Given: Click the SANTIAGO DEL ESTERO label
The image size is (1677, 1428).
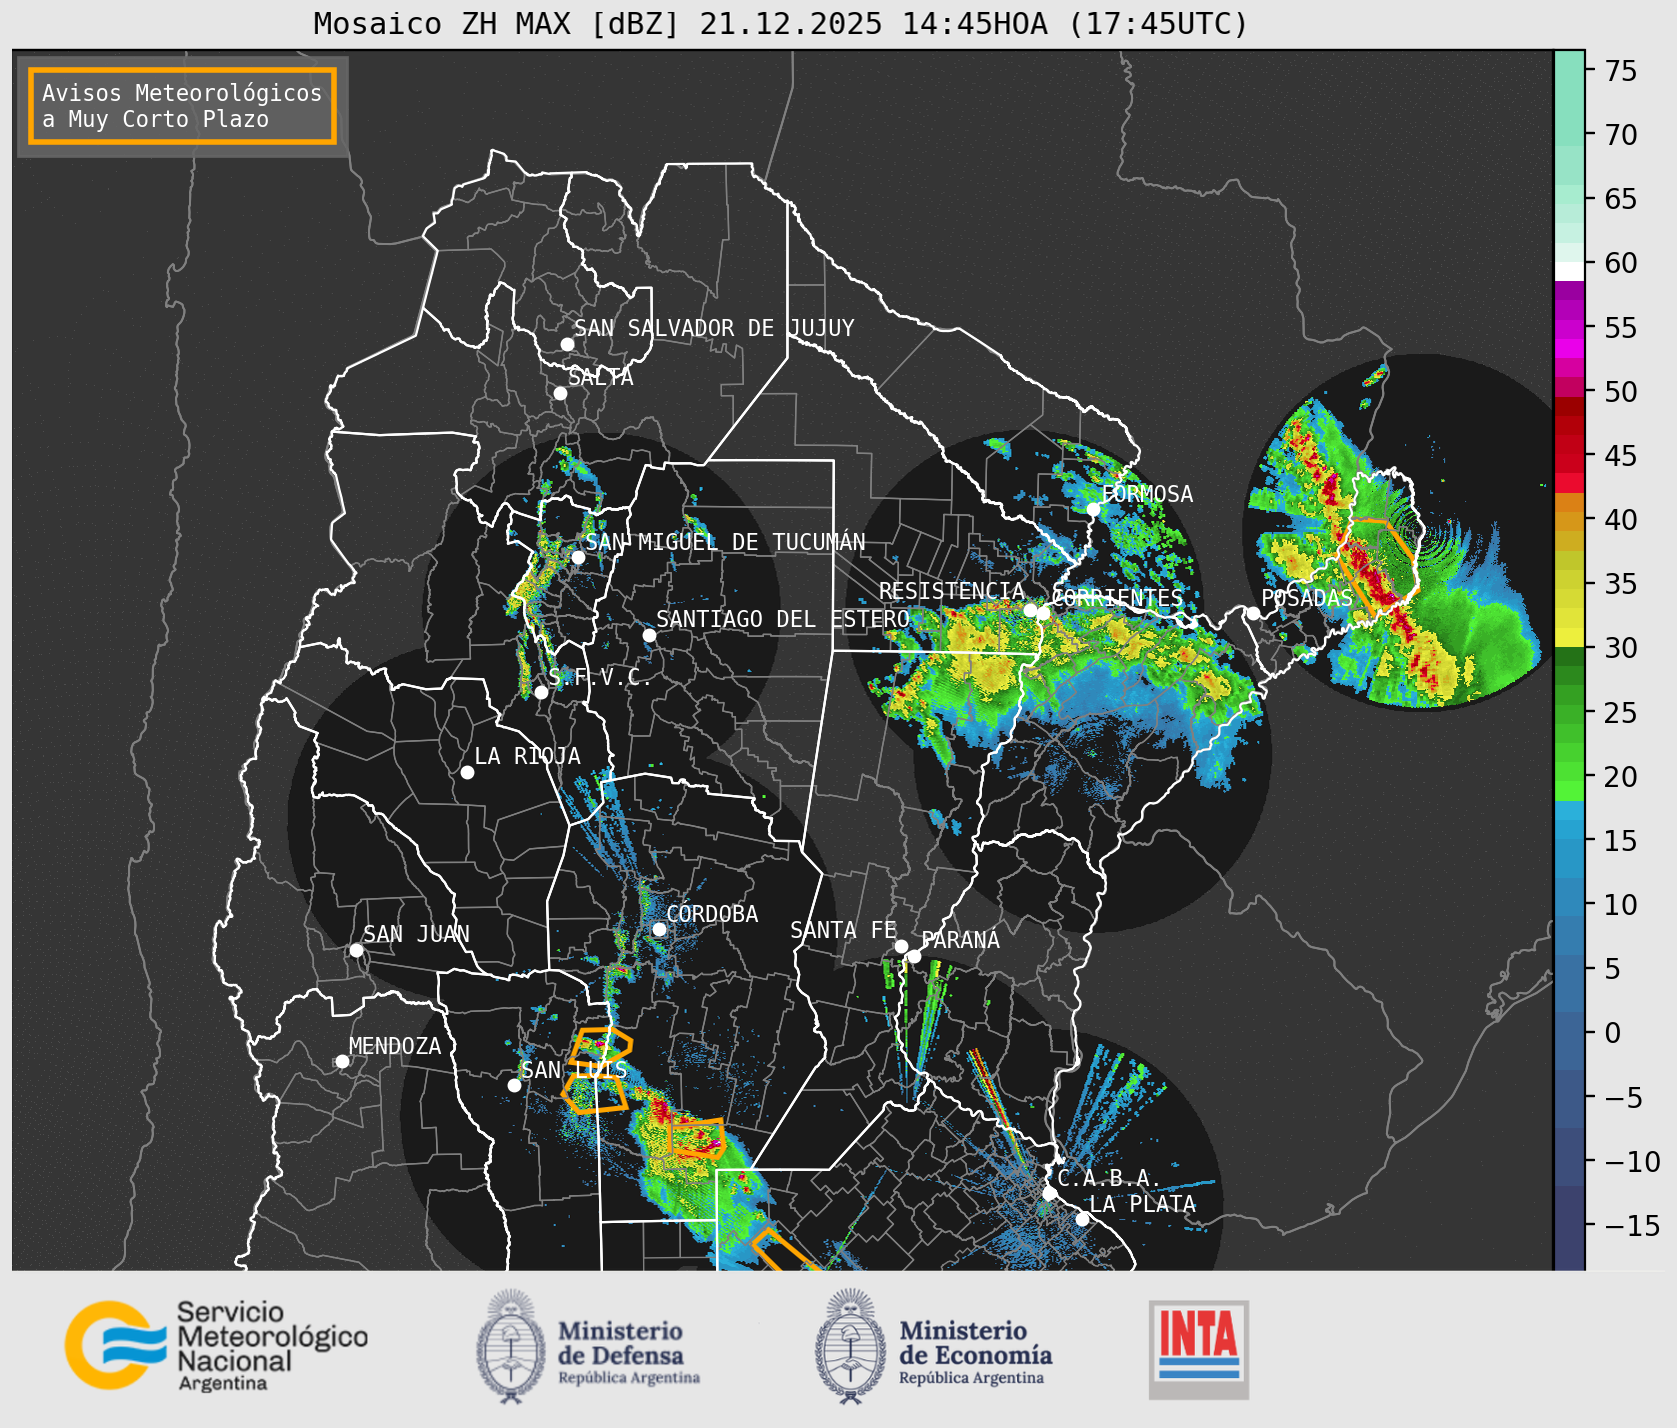Looking at the screenshot, I should pyautogui.click(x=783, y=619).
